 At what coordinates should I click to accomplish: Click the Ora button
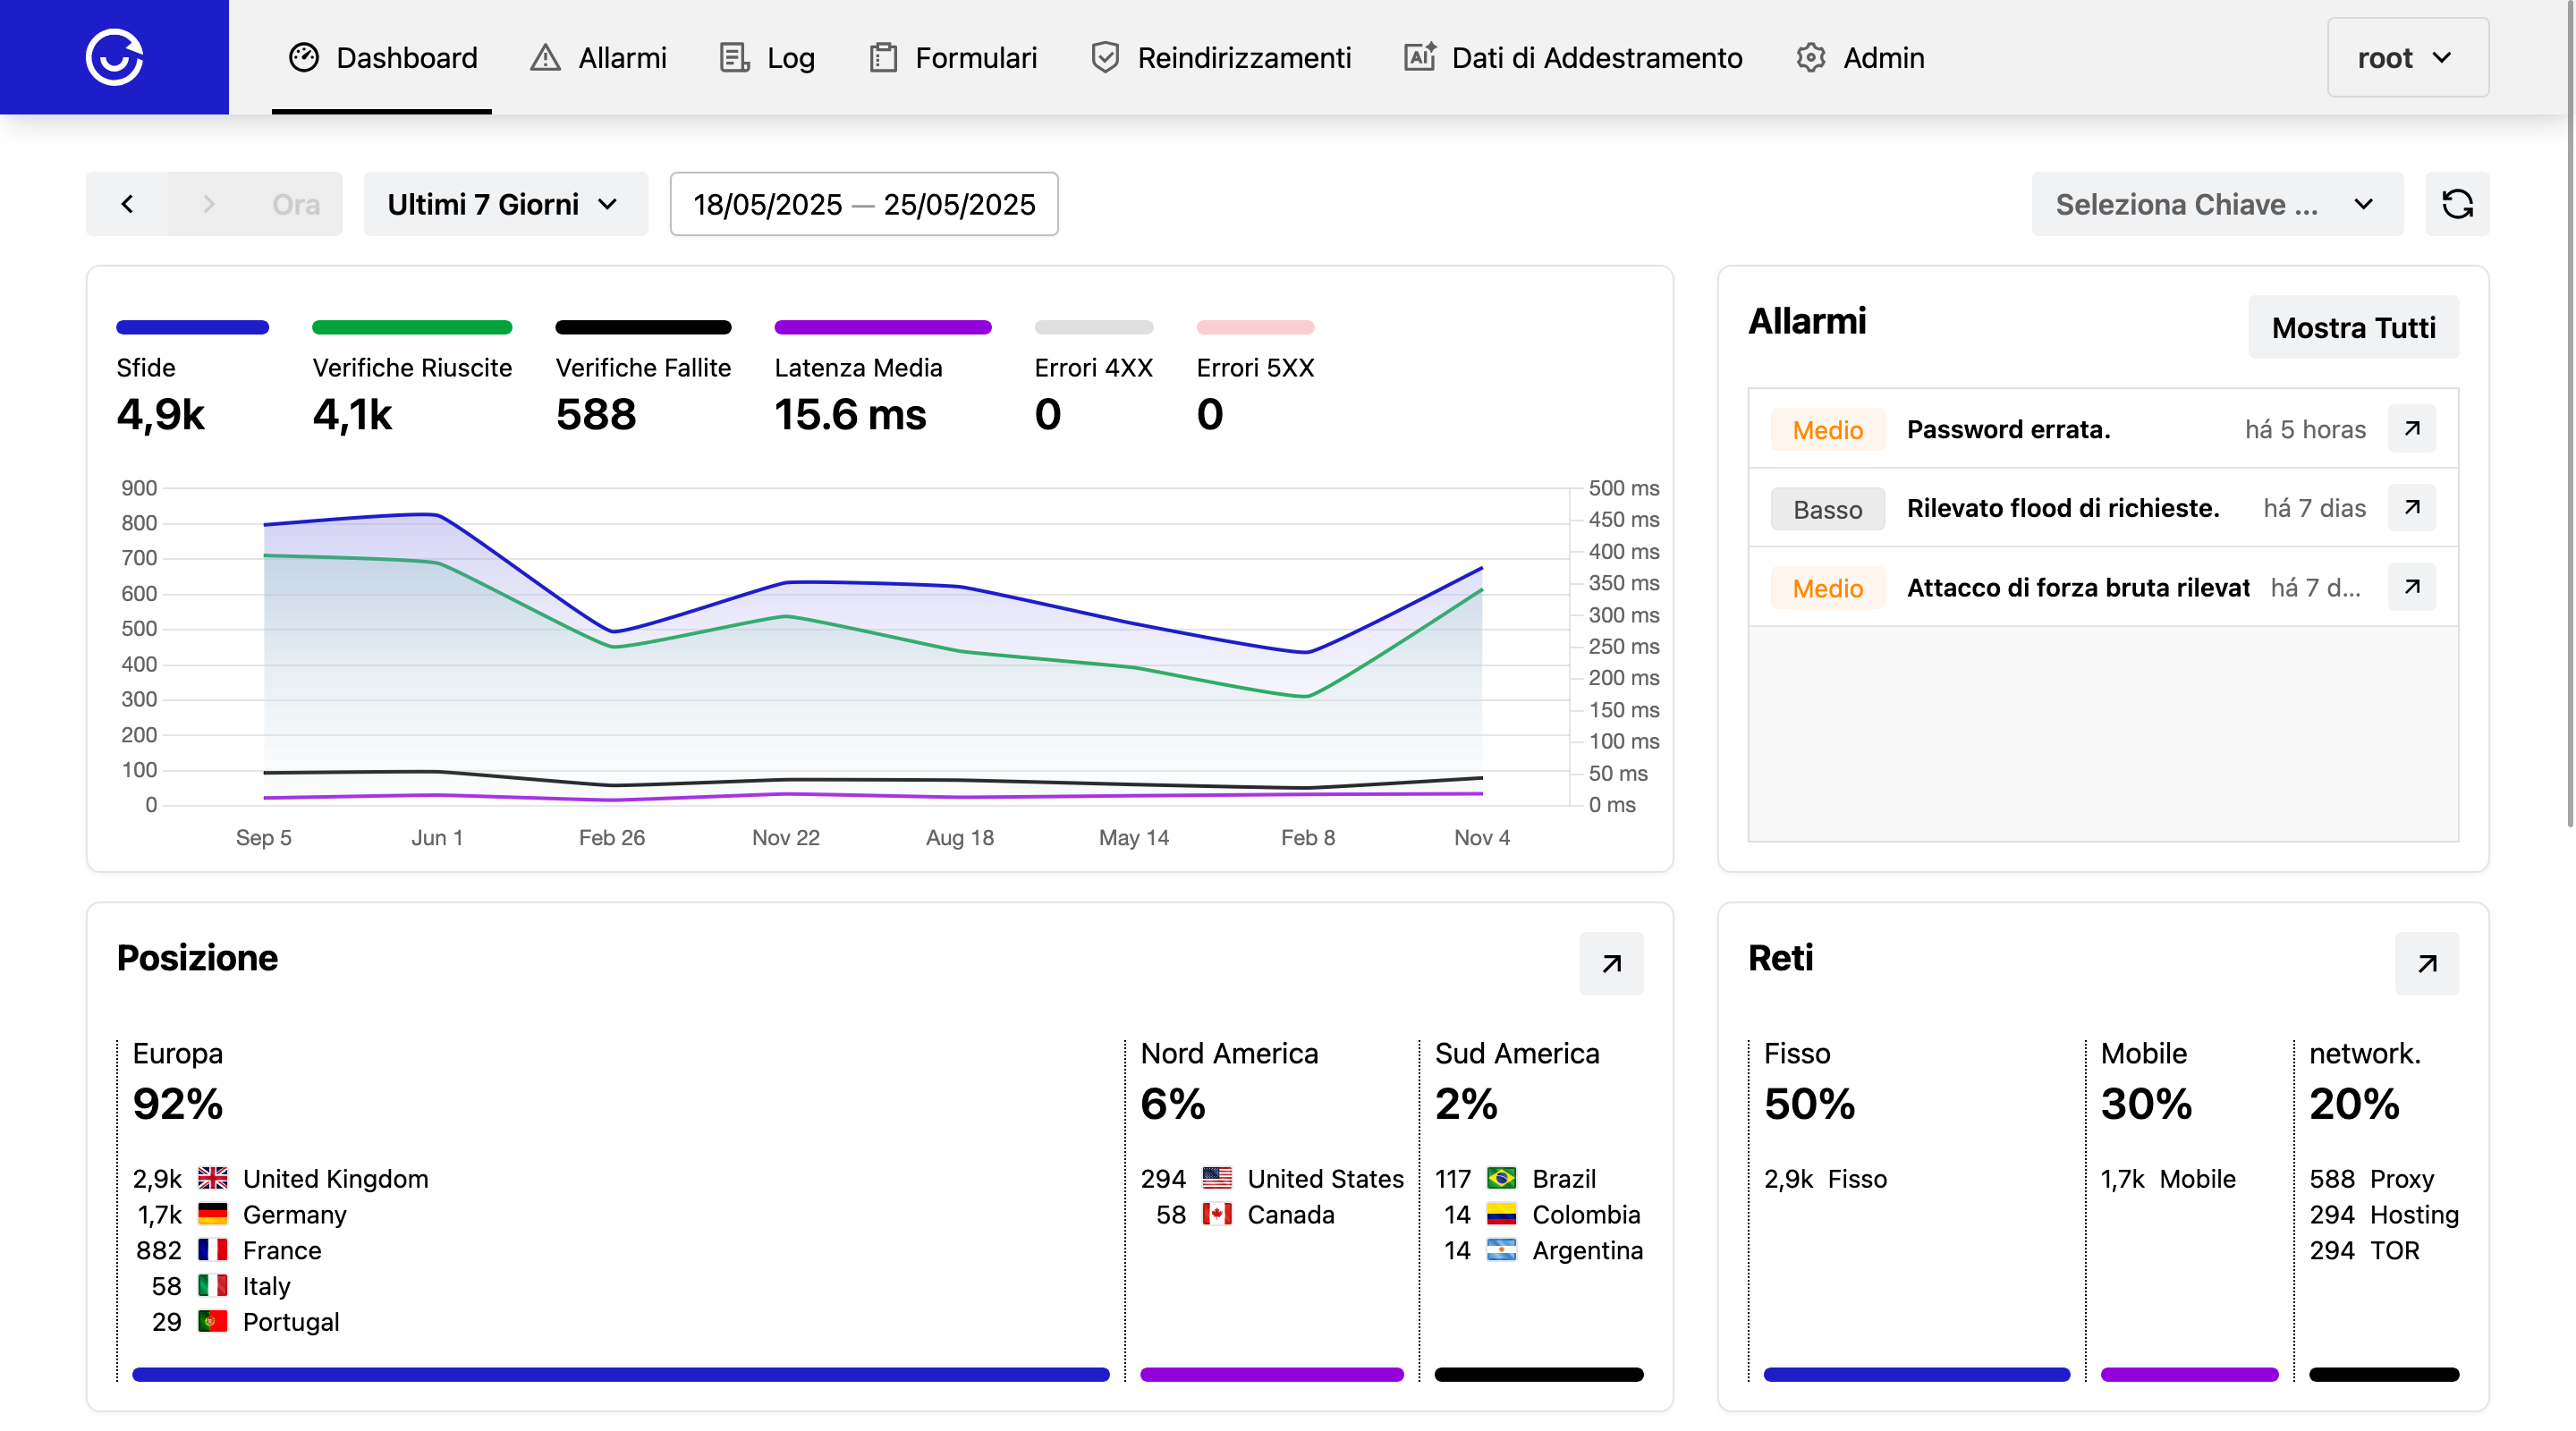(296, 204)
